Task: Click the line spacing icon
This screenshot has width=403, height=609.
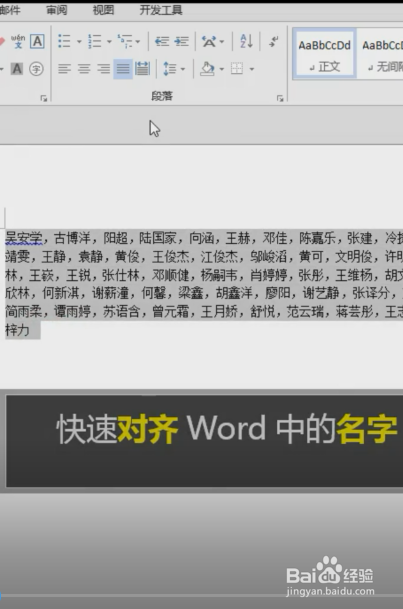Action: (x=169, y=69)
